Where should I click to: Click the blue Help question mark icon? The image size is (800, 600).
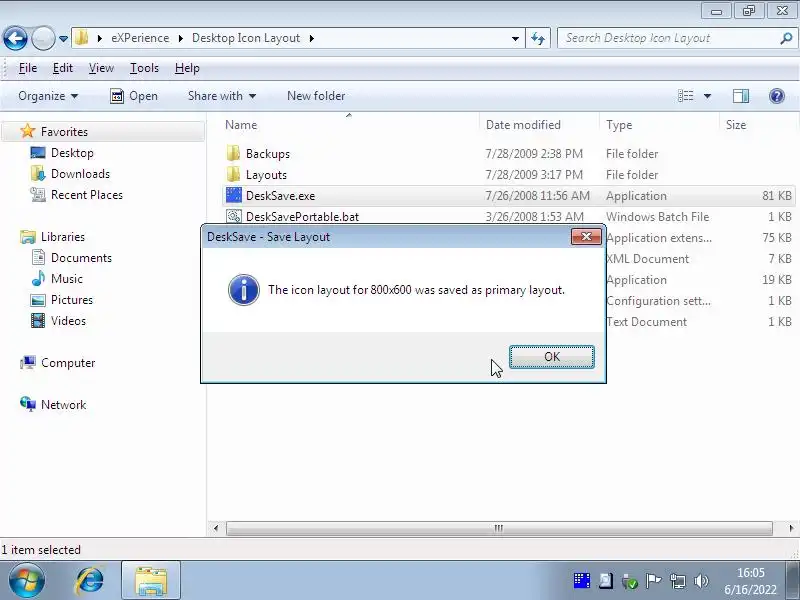(777, 96)
